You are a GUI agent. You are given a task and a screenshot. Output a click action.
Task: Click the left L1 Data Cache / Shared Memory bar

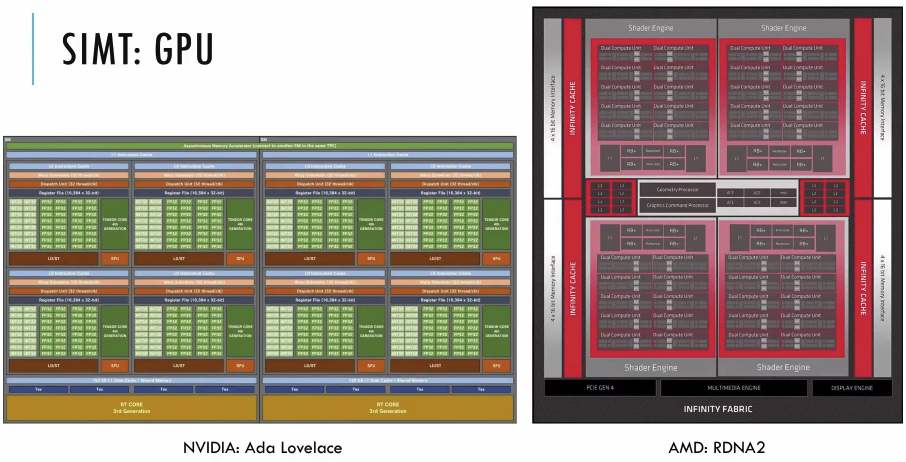point(131,381)
